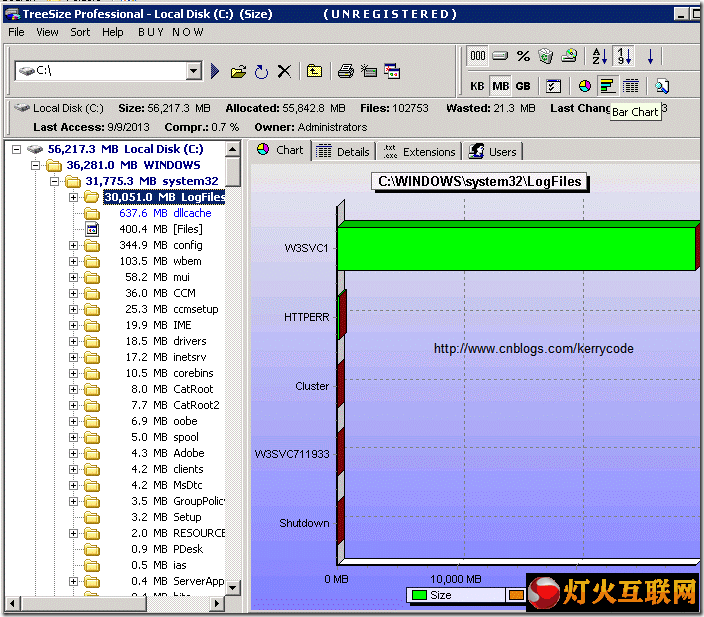Collapse the system32 folder node
This screenshot has height=617, width=704.
(54, 181)
